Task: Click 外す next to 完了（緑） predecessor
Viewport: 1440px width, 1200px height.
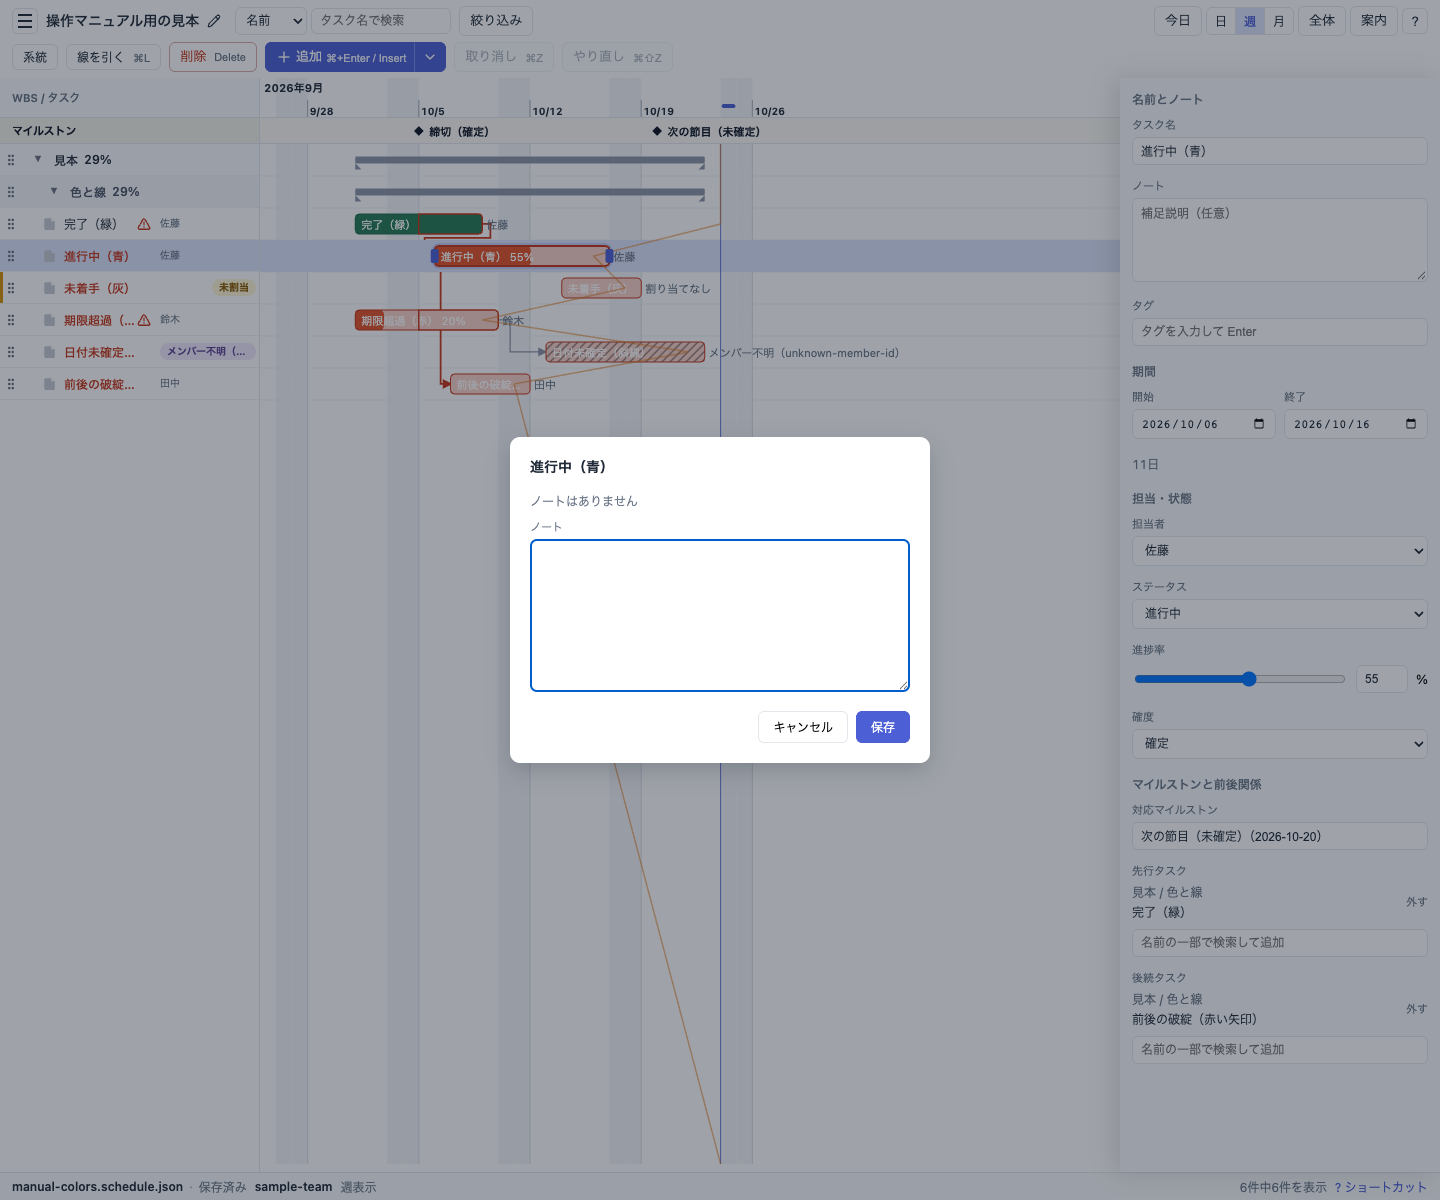Action: (x=1416, y=902)
